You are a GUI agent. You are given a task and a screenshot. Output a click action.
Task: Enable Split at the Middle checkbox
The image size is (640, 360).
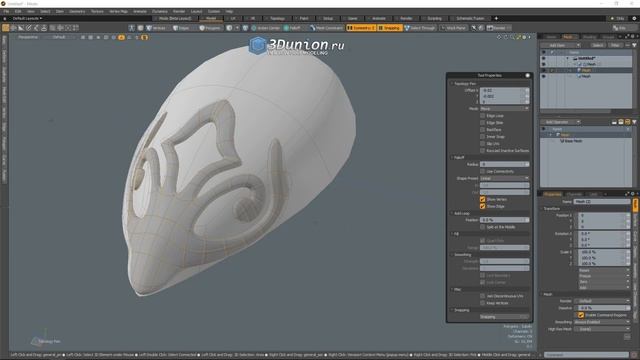pyautogui.click(x=482, y=227)
